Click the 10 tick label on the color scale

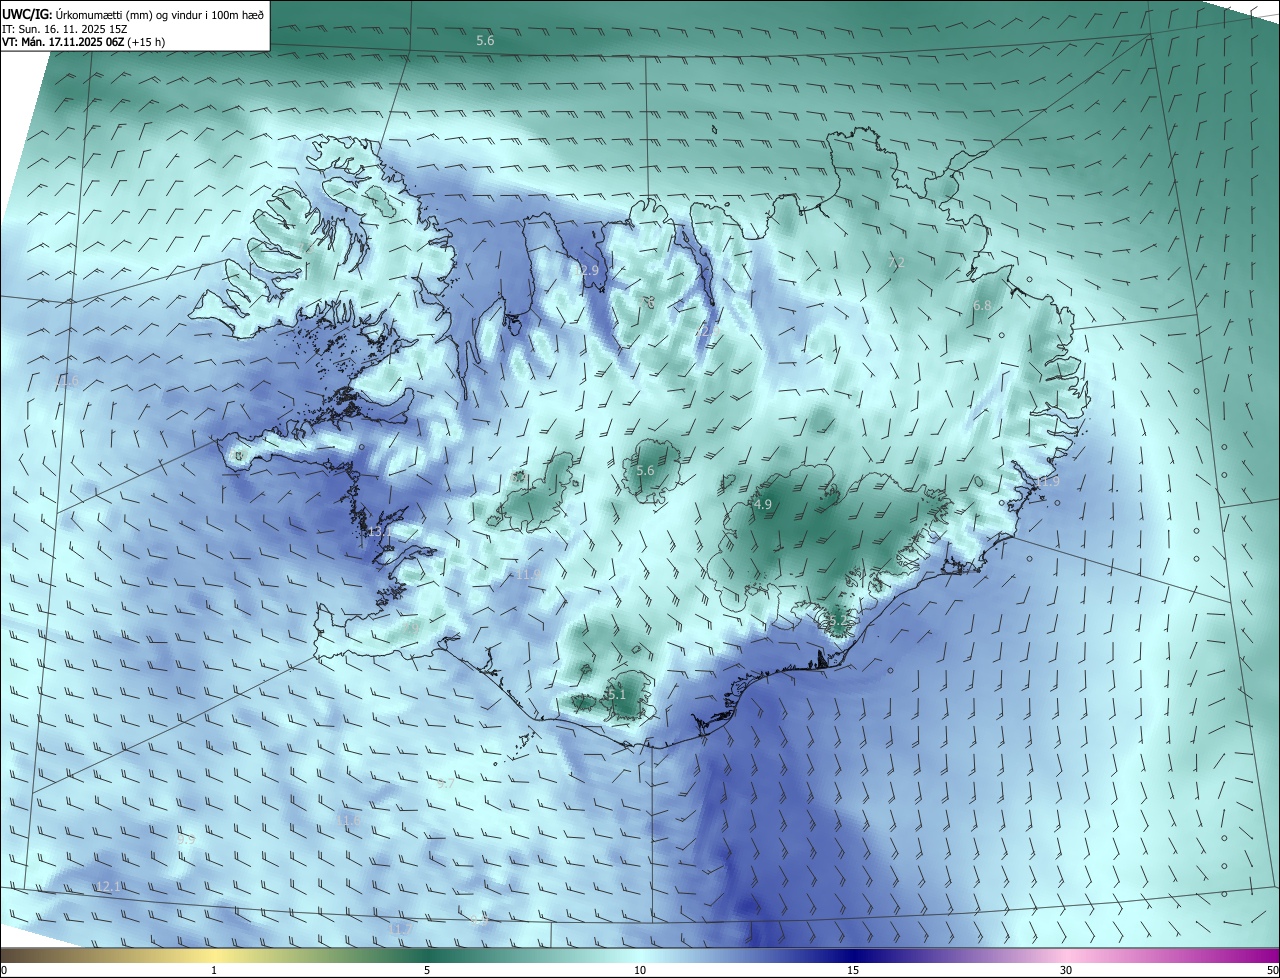tap(640, 970)
